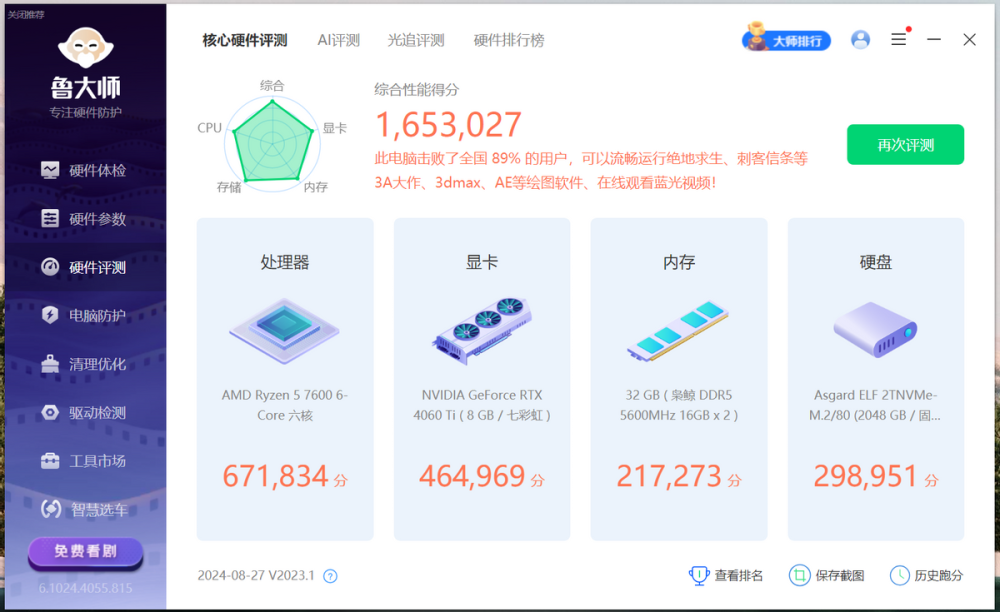
Task: Click the 鲁大师 mascot logo
Action: pos(85,48)
